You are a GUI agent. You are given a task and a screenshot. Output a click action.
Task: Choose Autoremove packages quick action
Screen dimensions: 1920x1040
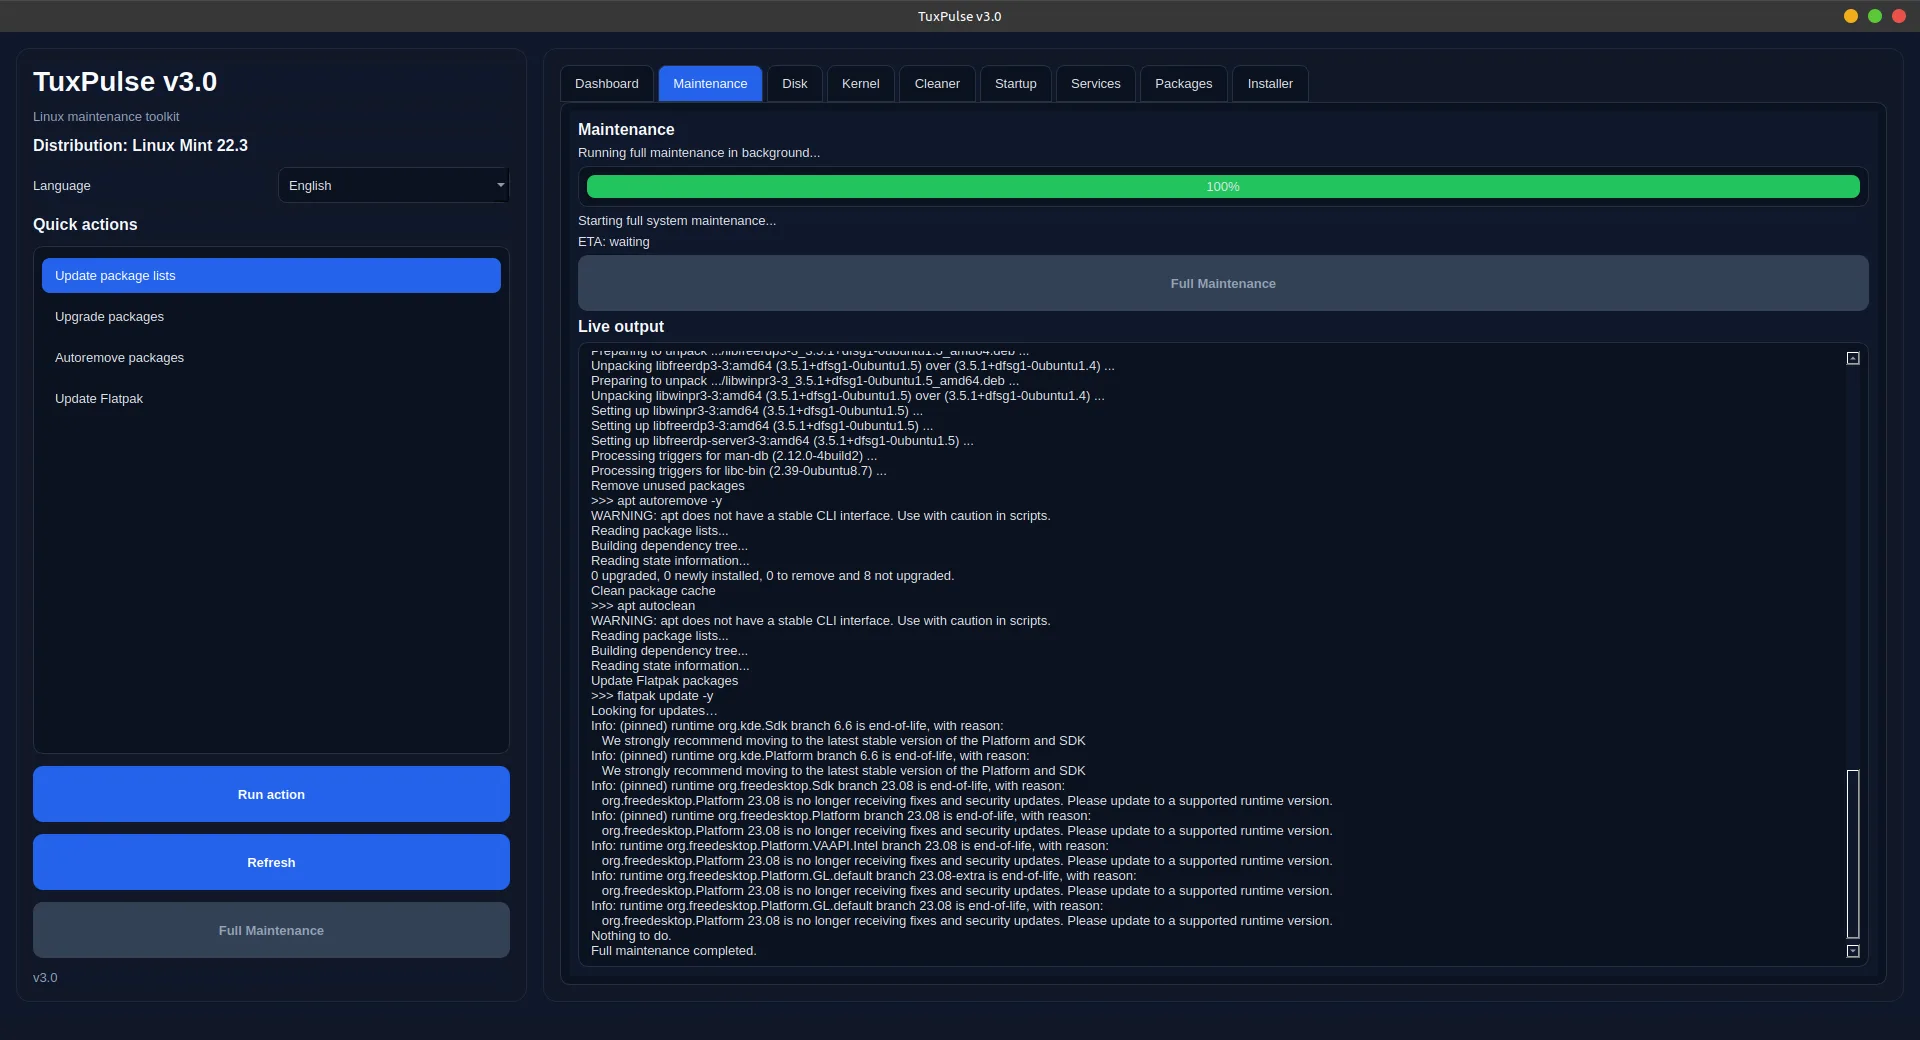tap(120, 358)
